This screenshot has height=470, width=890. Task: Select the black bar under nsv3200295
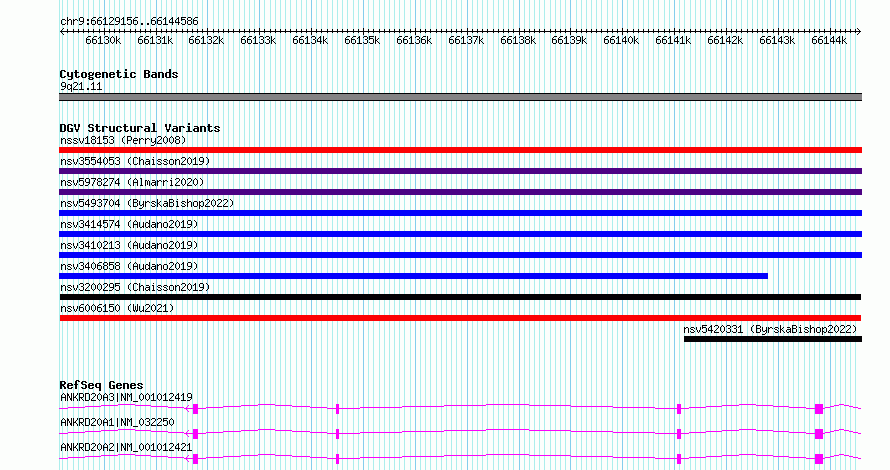pyautogui.click(x=460, y=297)
